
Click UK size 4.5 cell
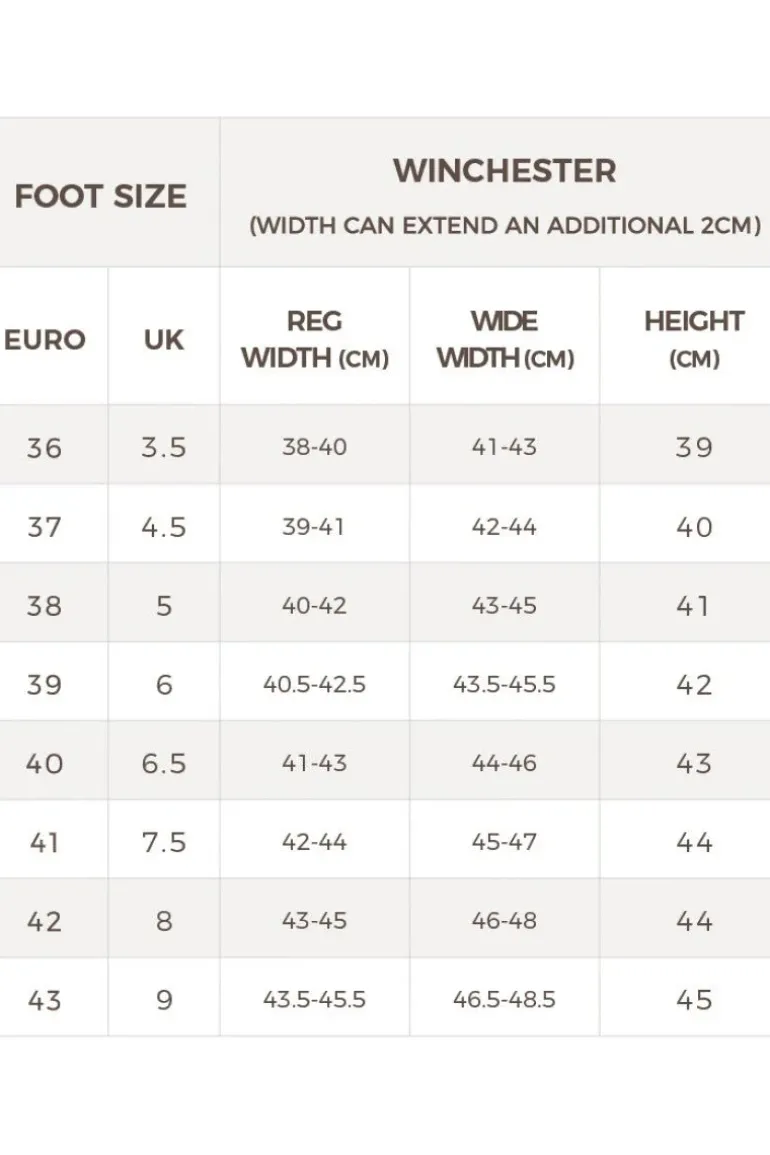pyautogui.click(x=163, y=526)
